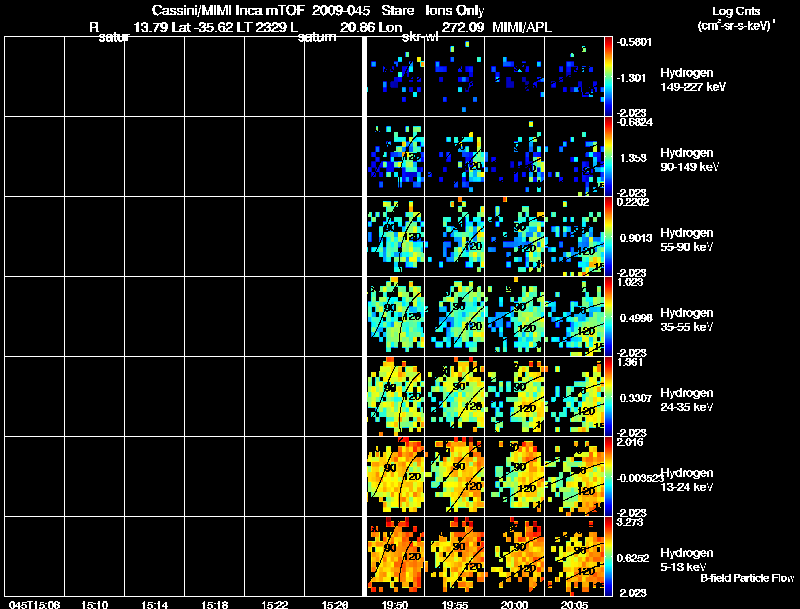Click the '3.273' colorbar maximum value
The height and width of the screenshot is (609, 800).
630,522
